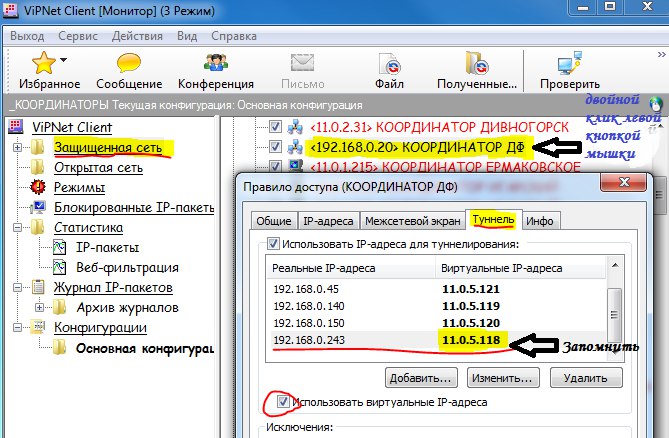Open the Выход menu
The width and height of the screenshot is (669, 438).
27,36
